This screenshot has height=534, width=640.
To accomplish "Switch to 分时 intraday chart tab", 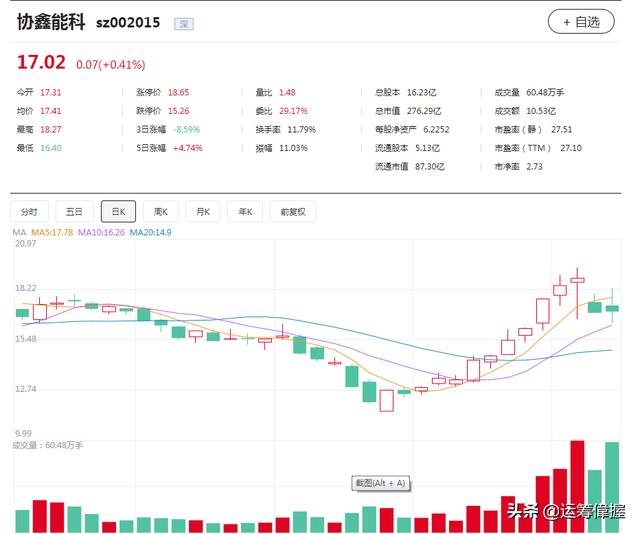I will tap(29, 211).
